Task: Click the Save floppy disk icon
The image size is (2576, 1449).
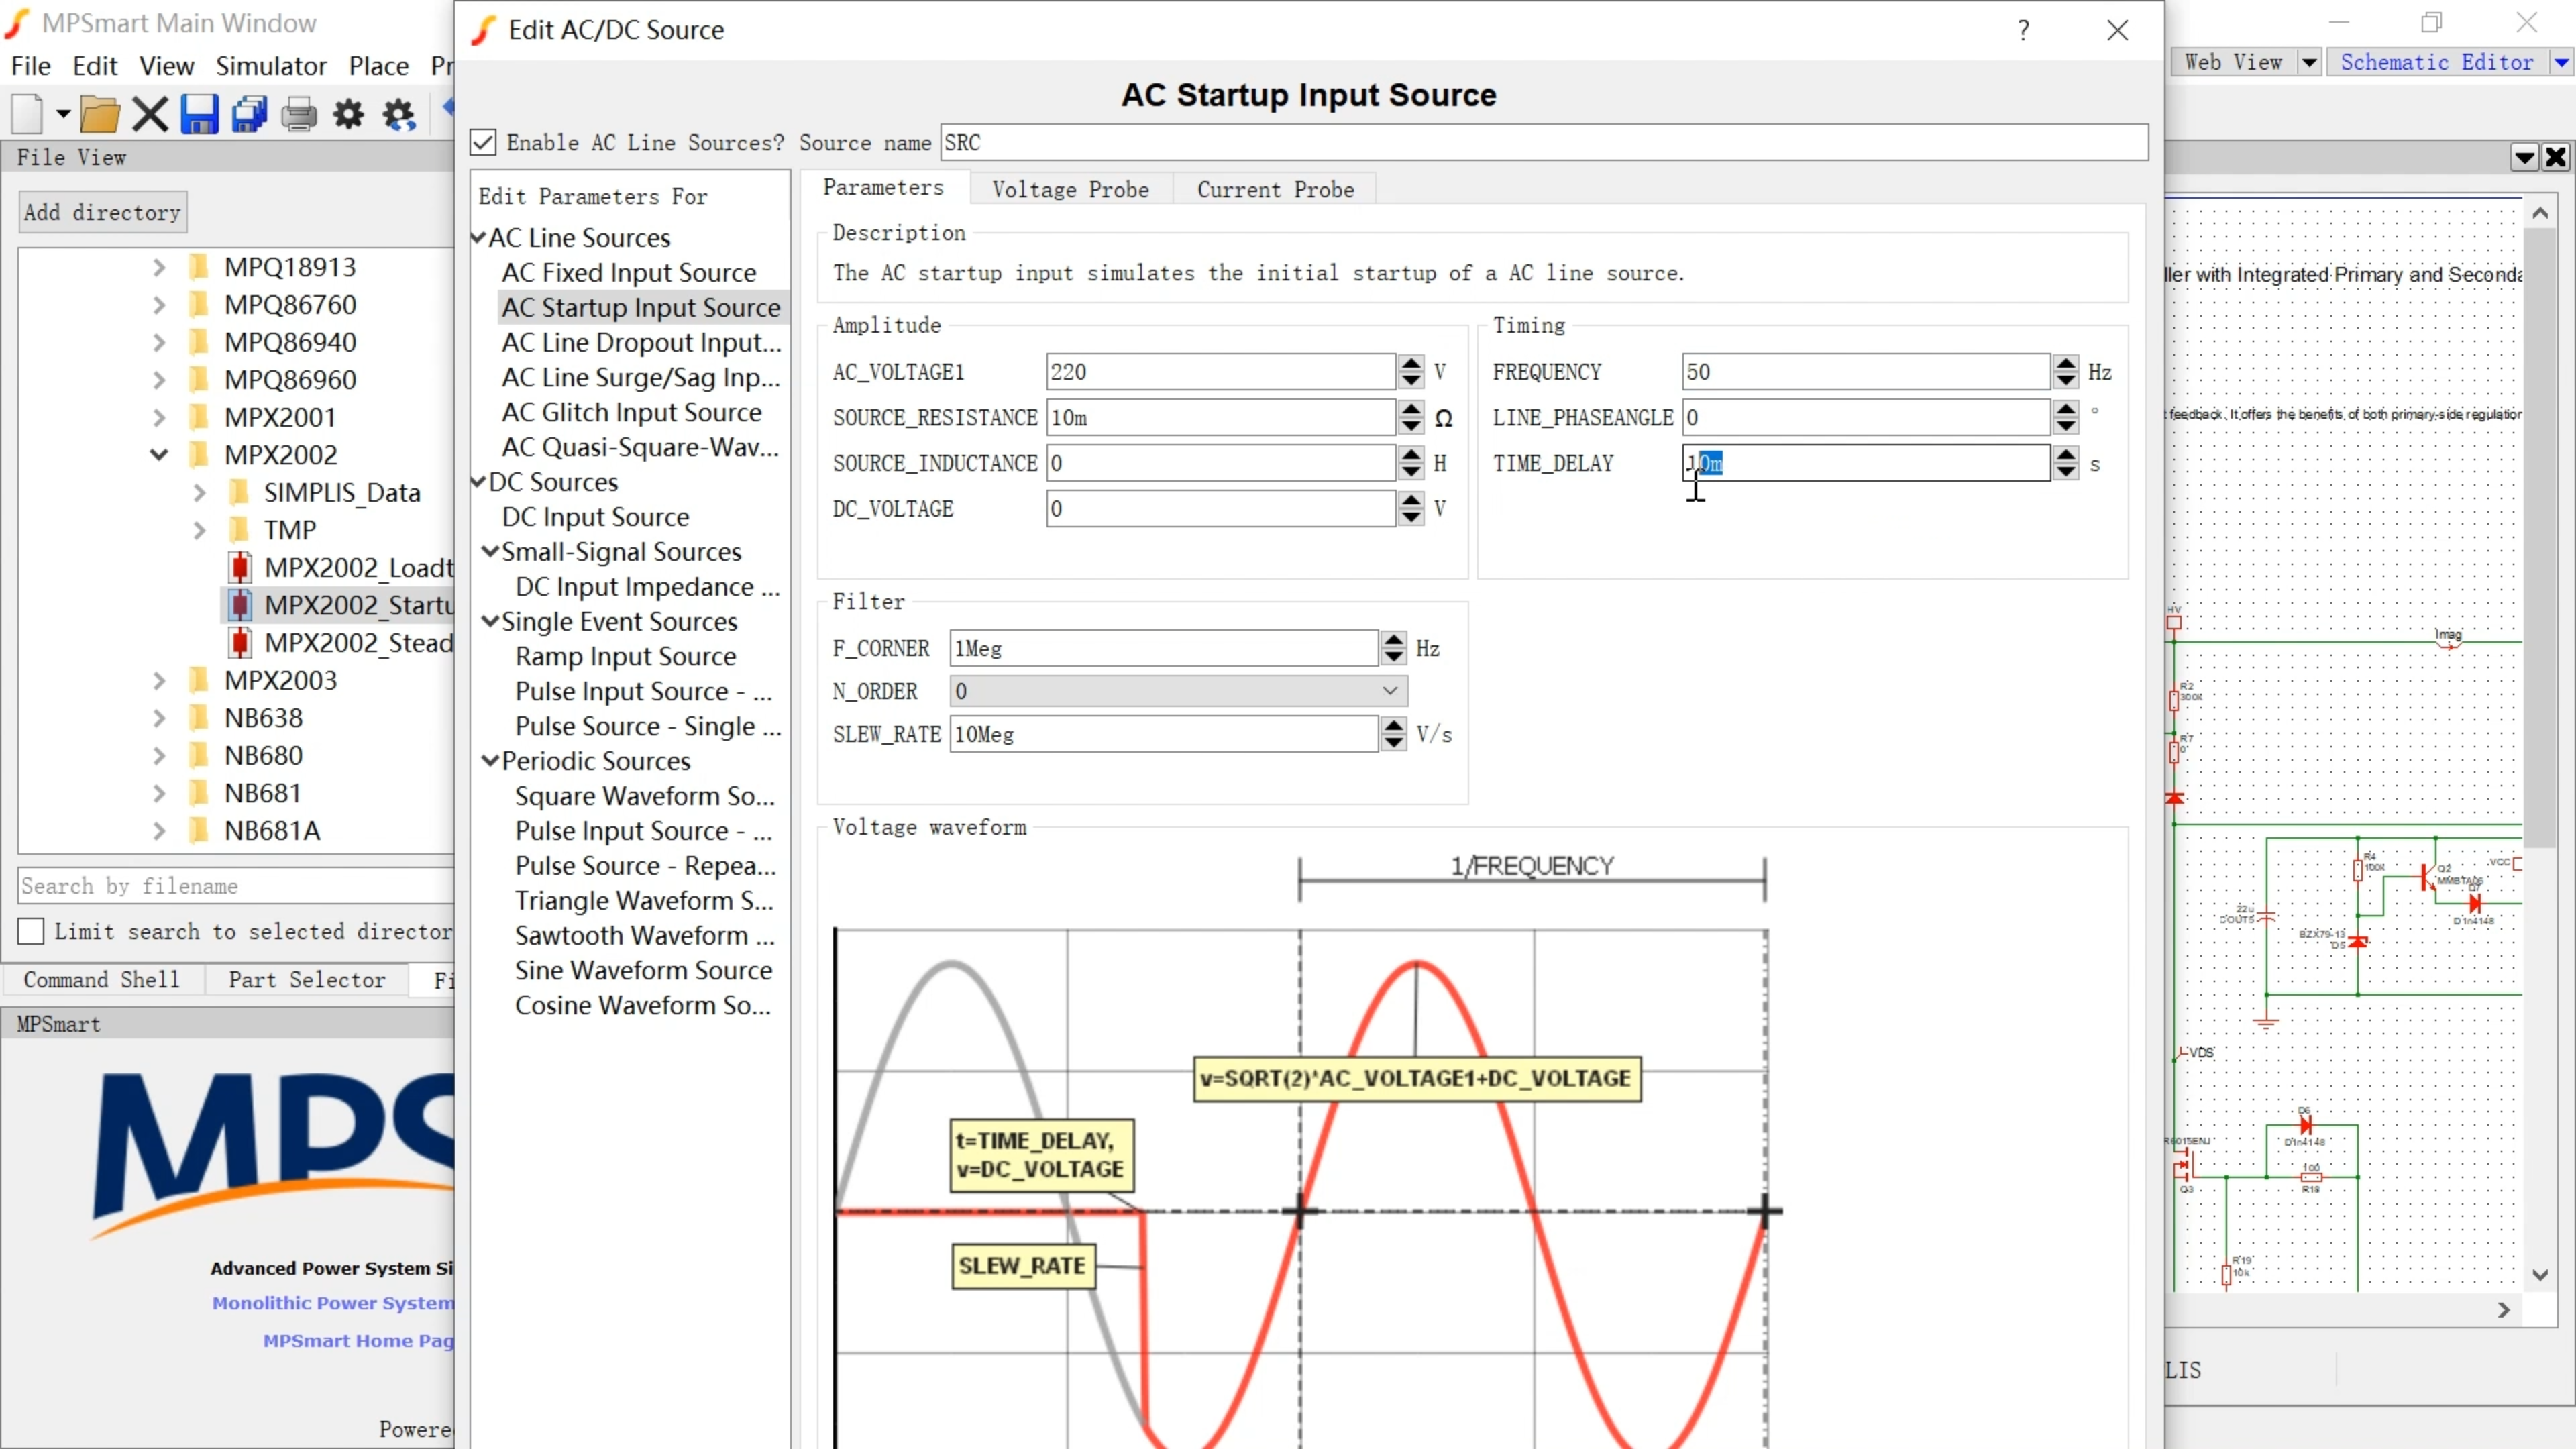Action: click(x=199, y=114)
